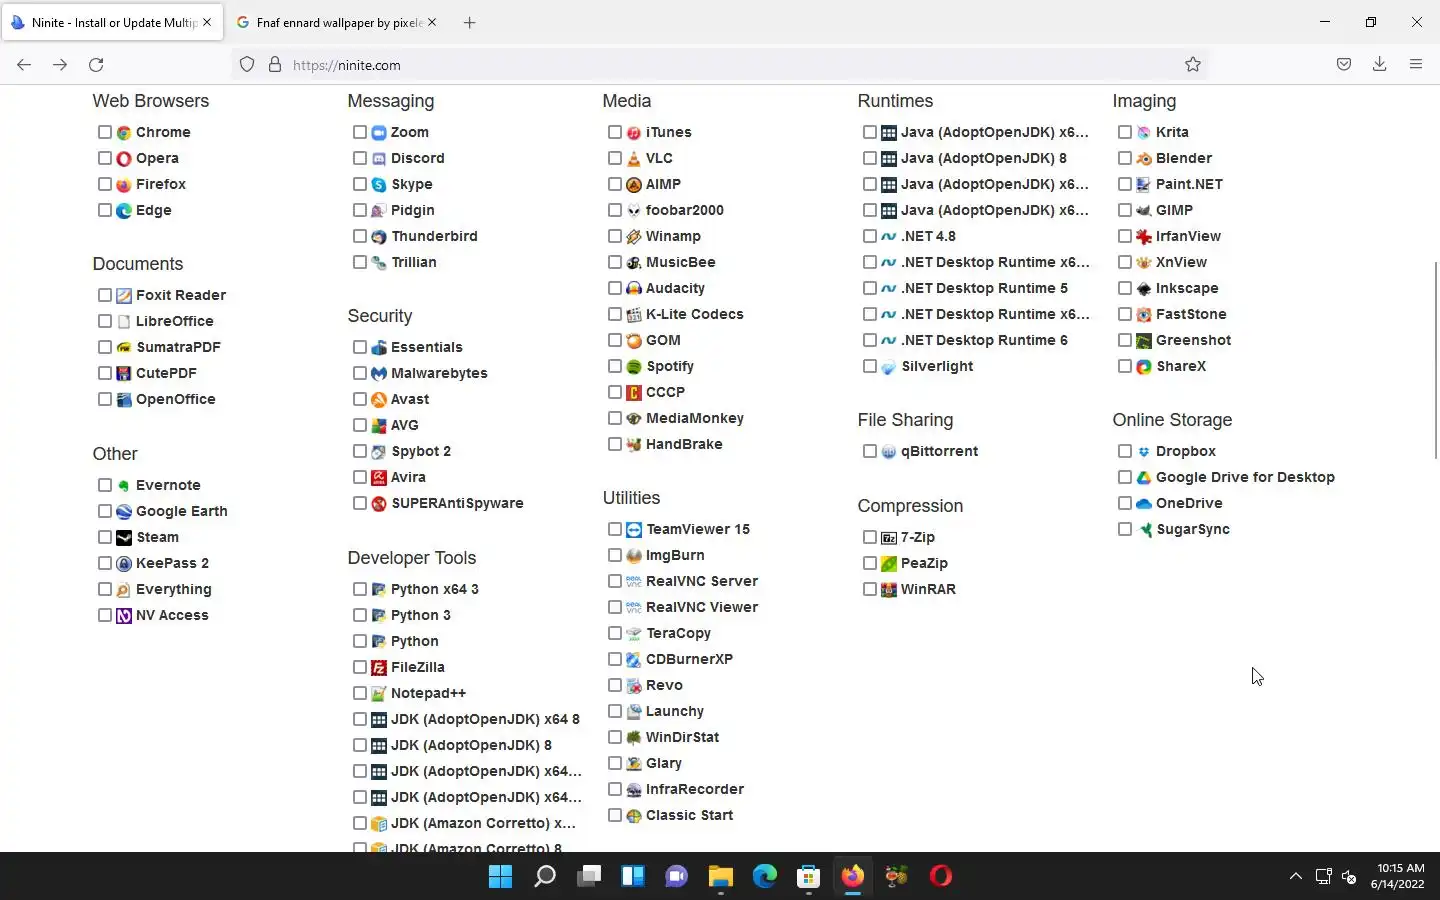Click the Inkscape icon
Screen dimensions: 1440x900
click(x=1144, y=288)
